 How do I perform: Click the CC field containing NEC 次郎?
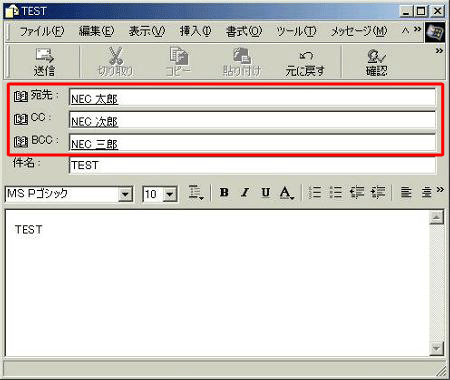click(x=252, y=120)
